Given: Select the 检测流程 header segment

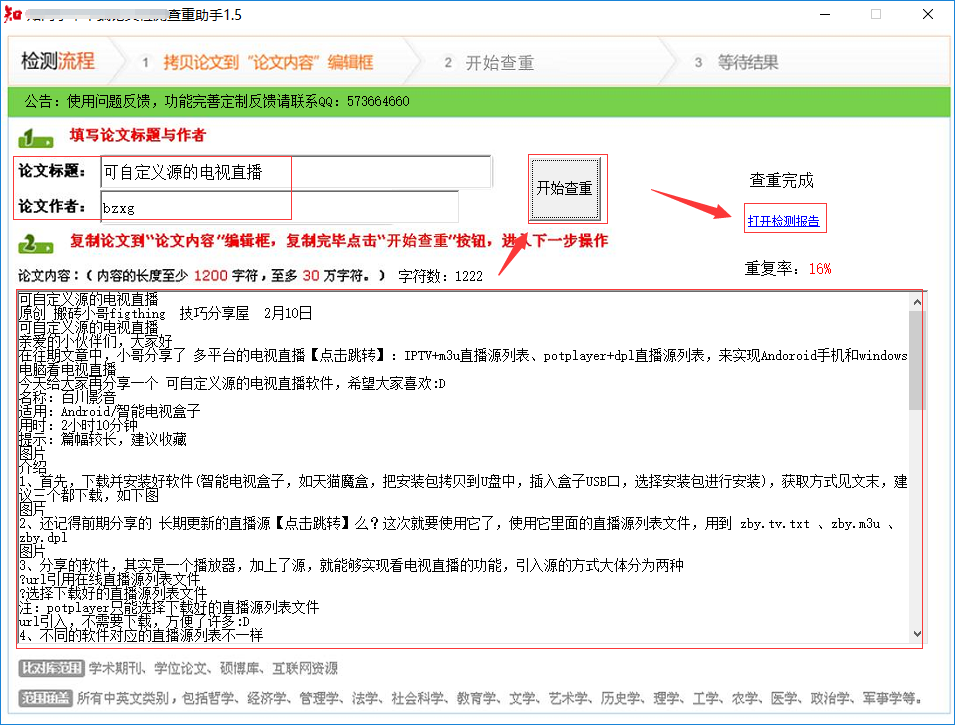Looking at the screenshot, I should [60, 61].
